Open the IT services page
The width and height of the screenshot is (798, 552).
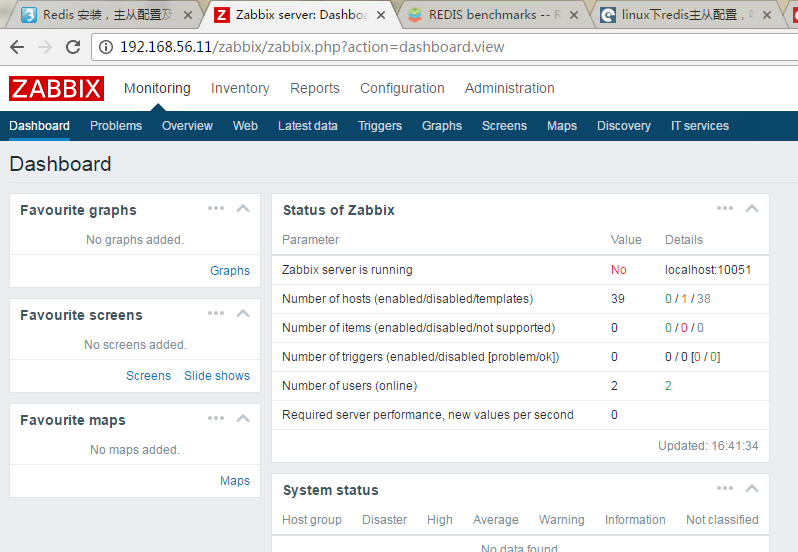coord(700,126)
